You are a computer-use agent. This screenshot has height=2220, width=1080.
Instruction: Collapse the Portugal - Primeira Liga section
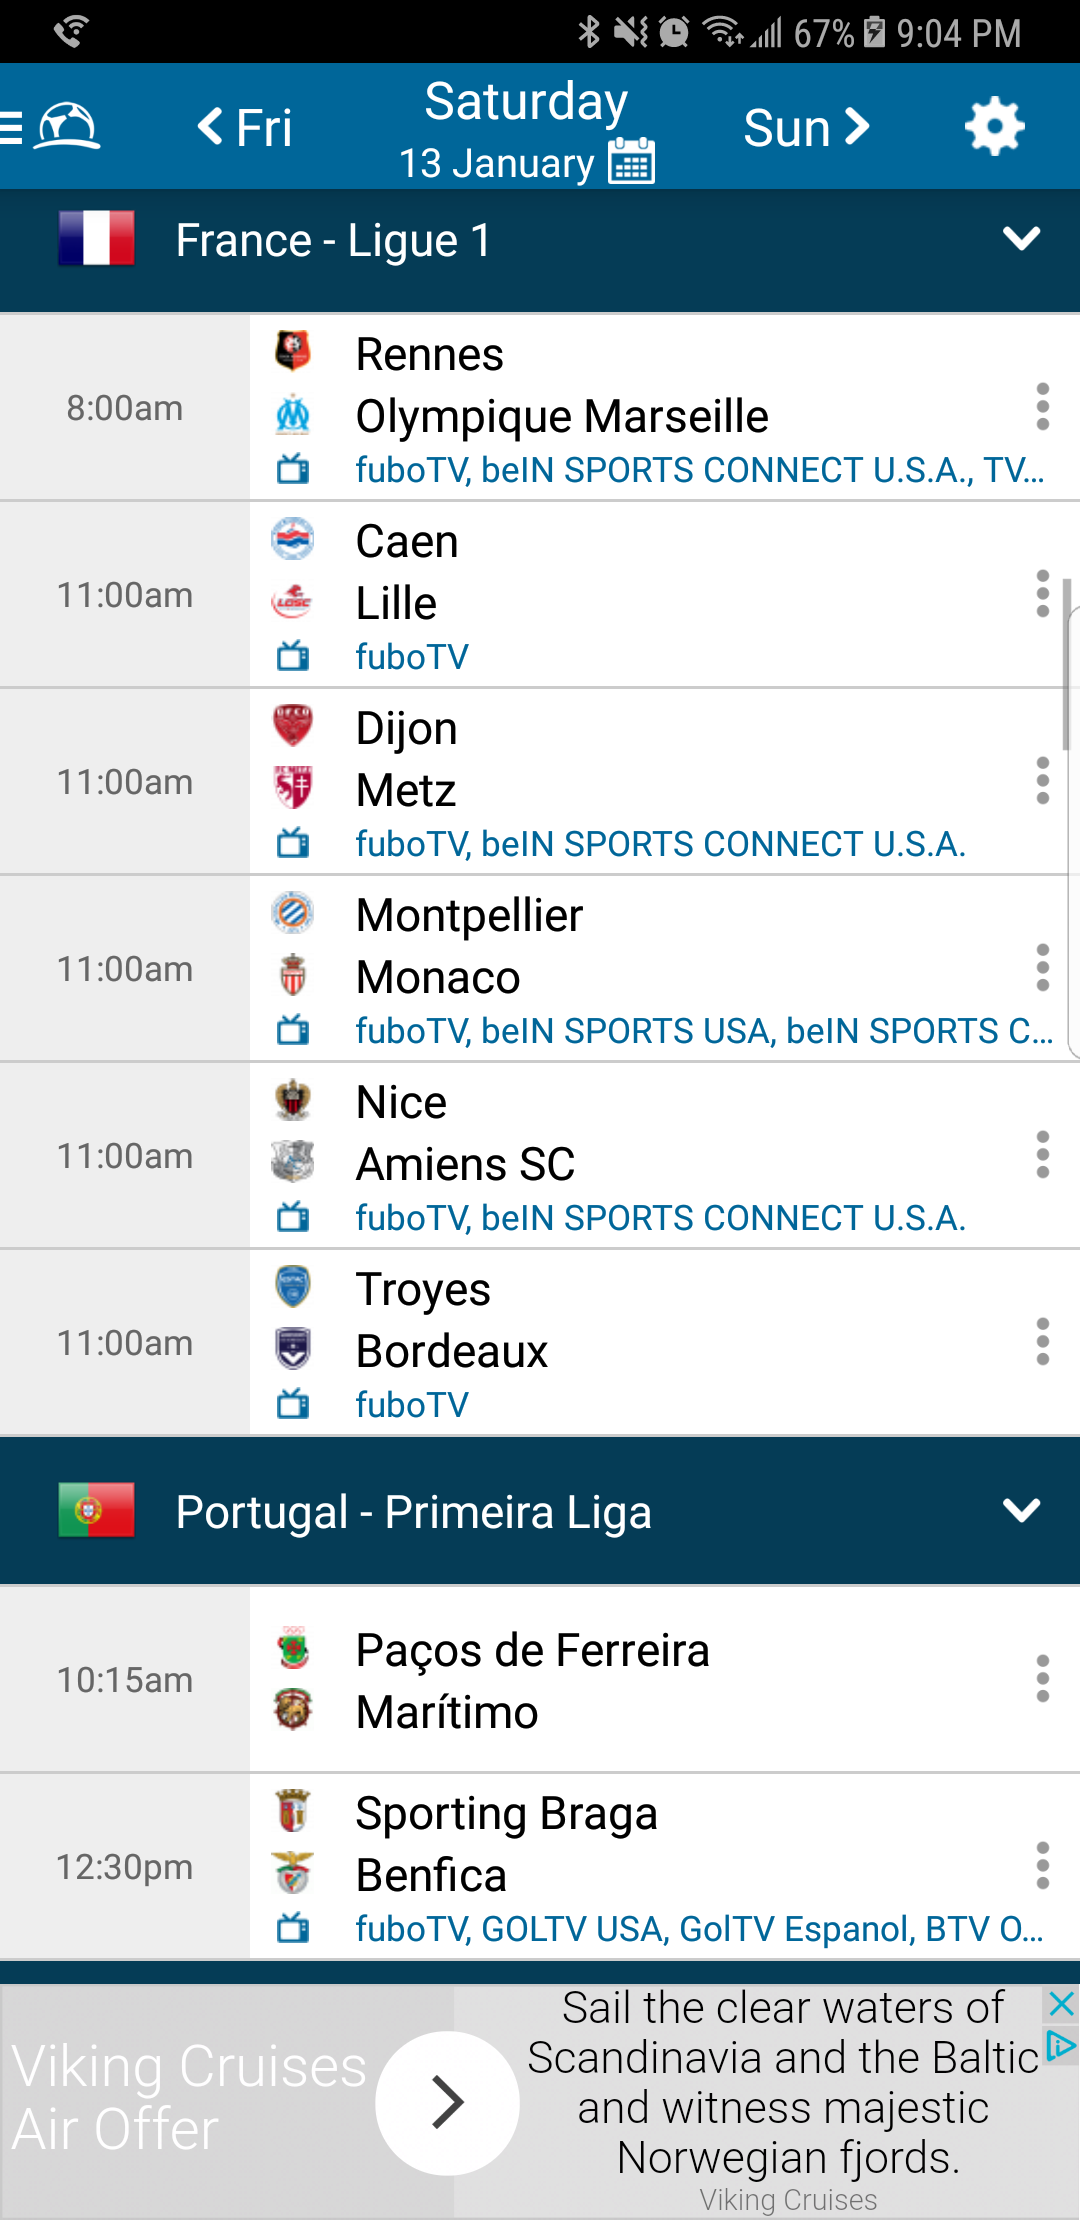click(x=1021, y=1510)
